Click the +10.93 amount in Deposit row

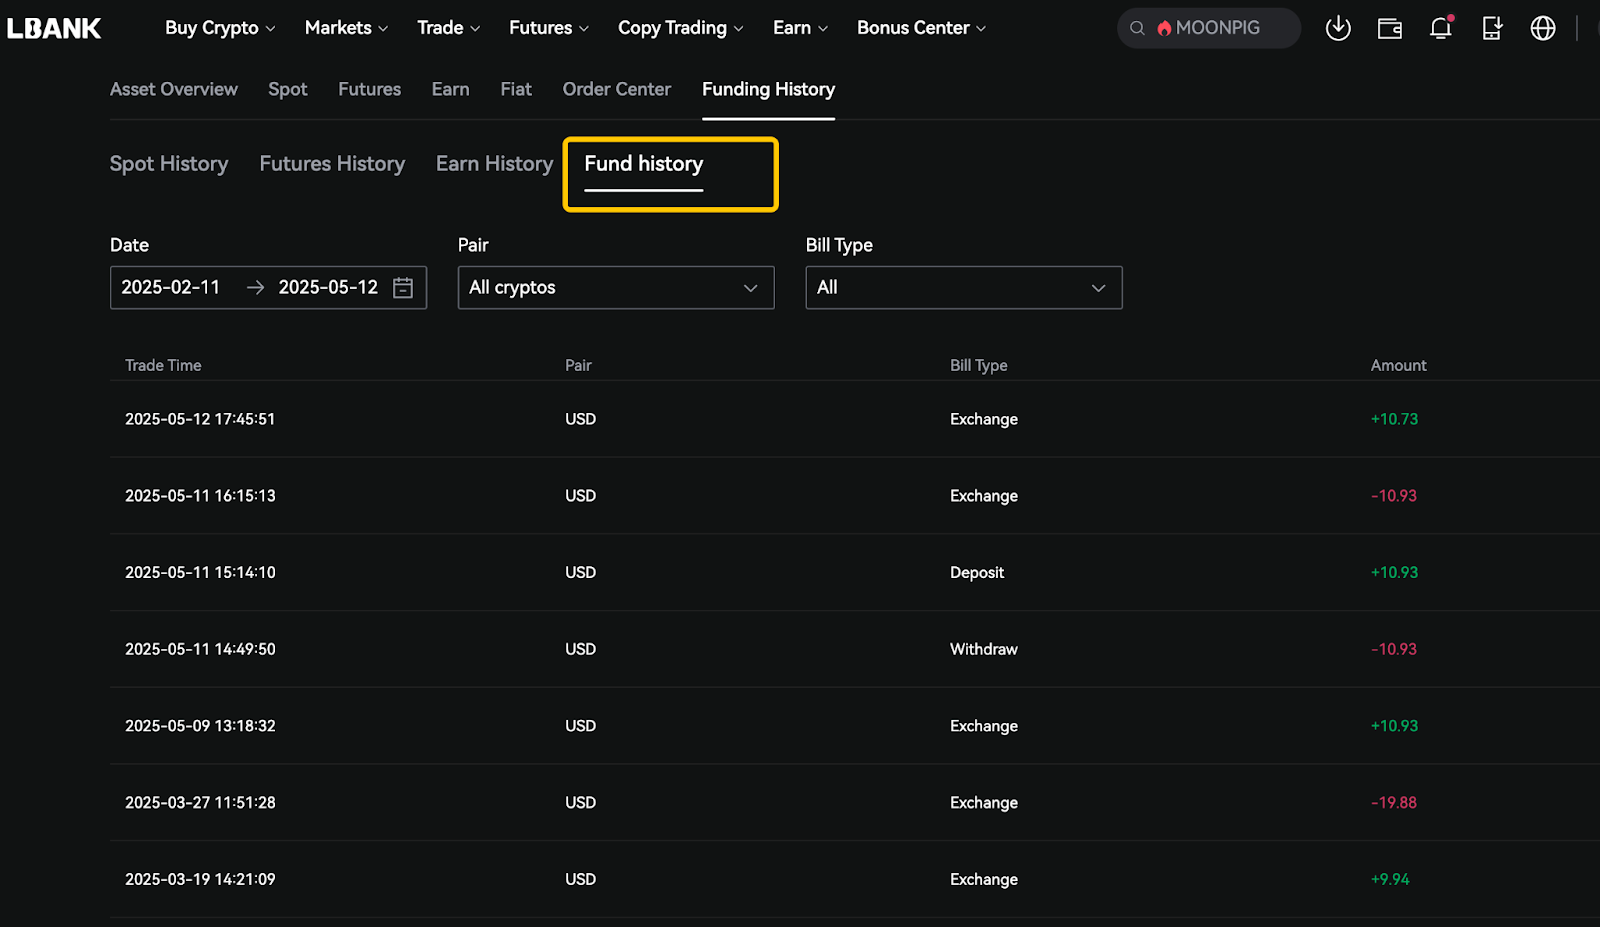1394,573
